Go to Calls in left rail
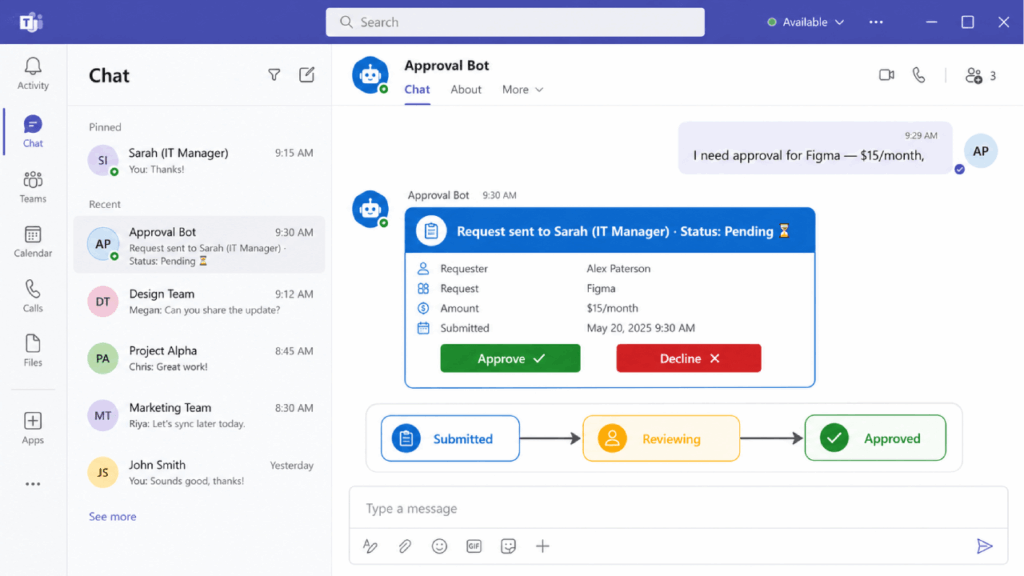This screenshot has height=576, width=1024. [x=33, y=296]
